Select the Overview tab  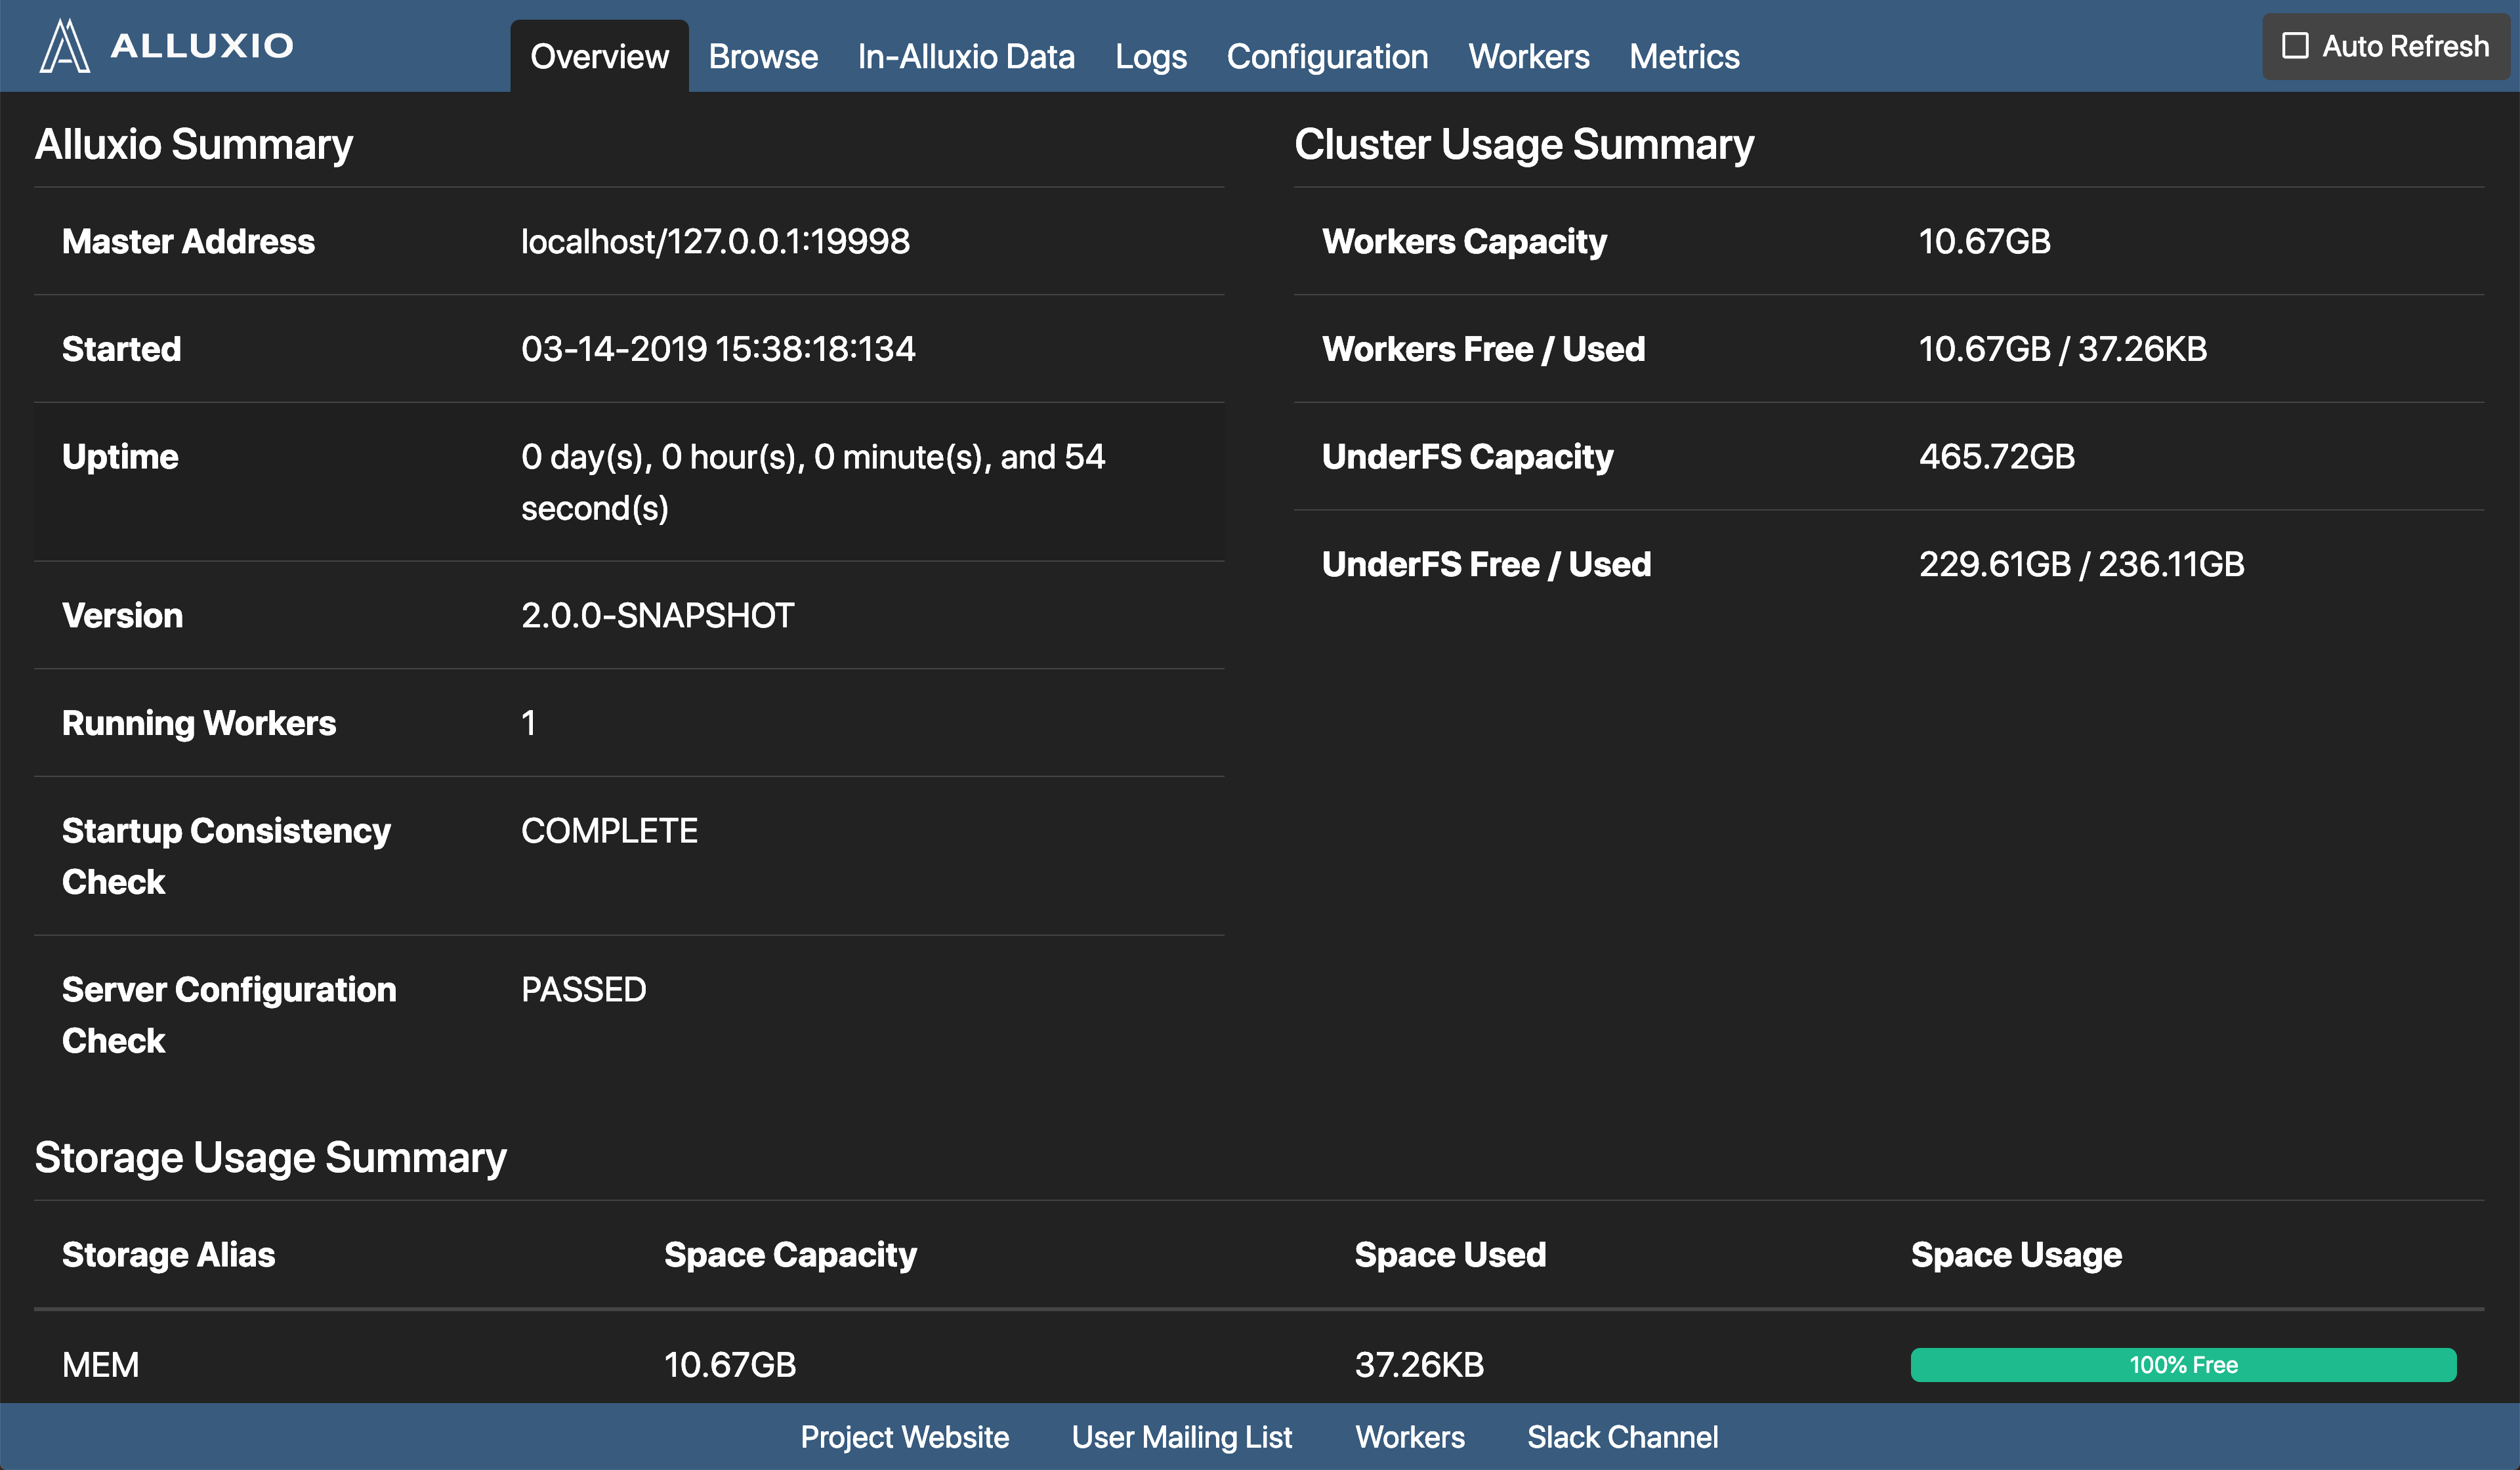[x=597, y=56]
